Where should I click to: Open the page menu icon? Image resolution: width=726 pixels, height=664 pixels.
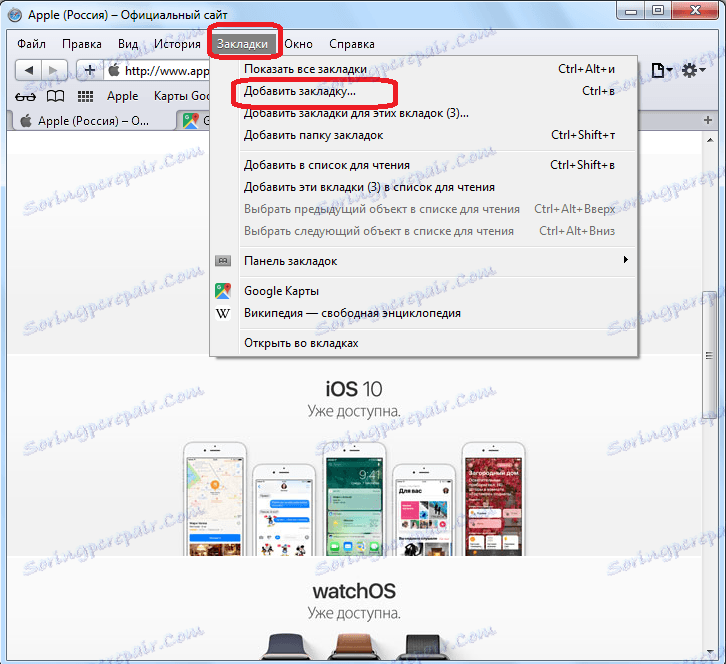[x=661, y=70]
